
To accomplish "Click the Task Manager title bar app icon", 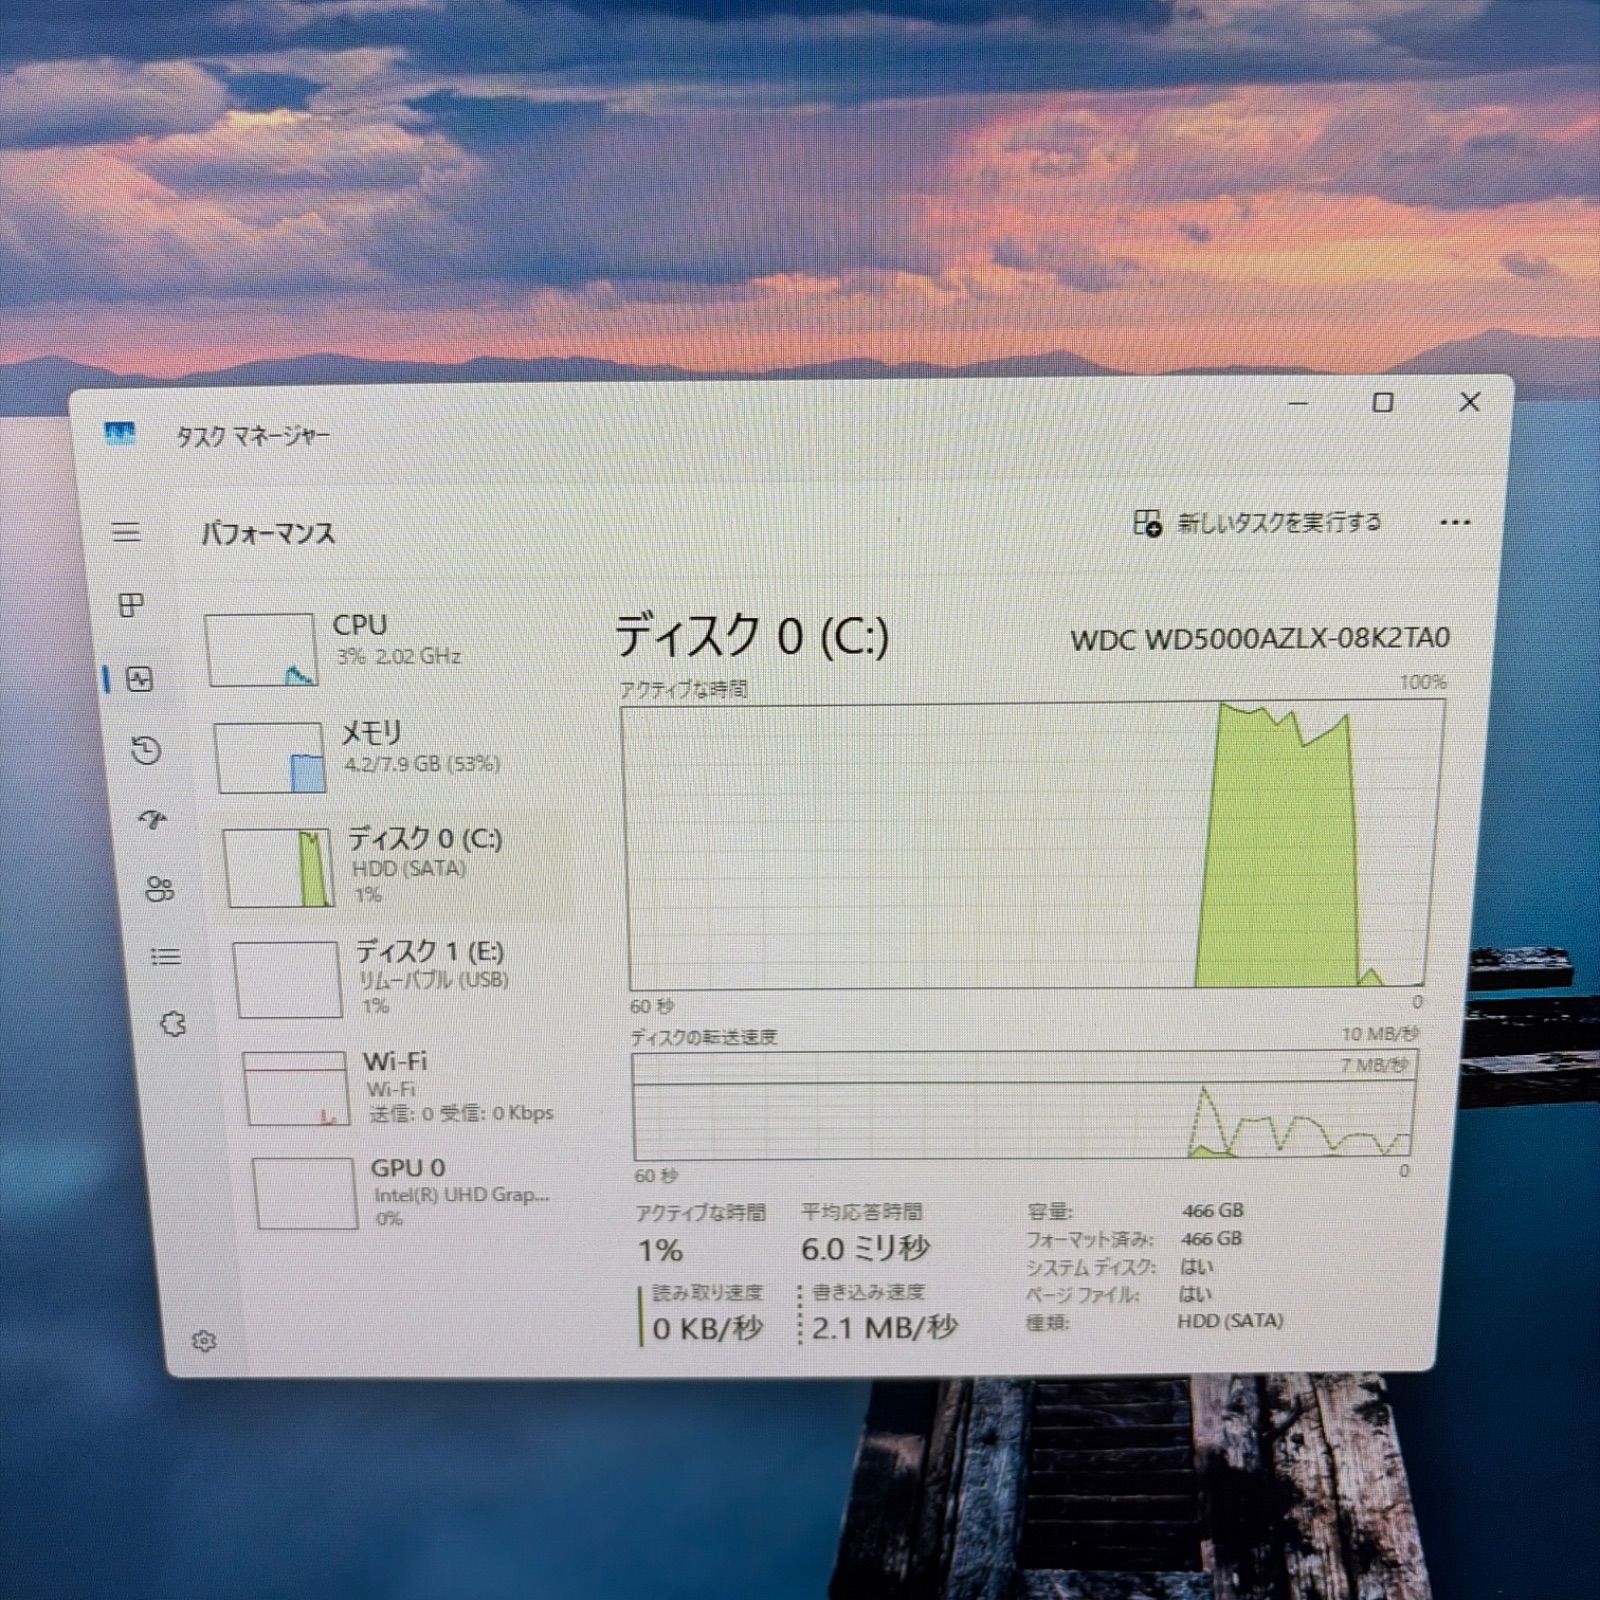I will [x=120, y=434].
